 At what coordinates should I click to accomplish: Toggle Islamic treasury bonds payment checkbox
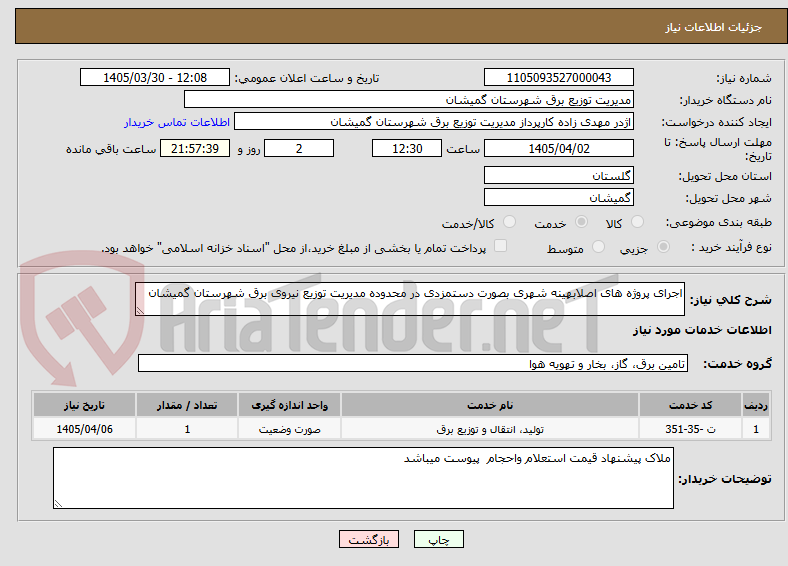coord(500,246)
